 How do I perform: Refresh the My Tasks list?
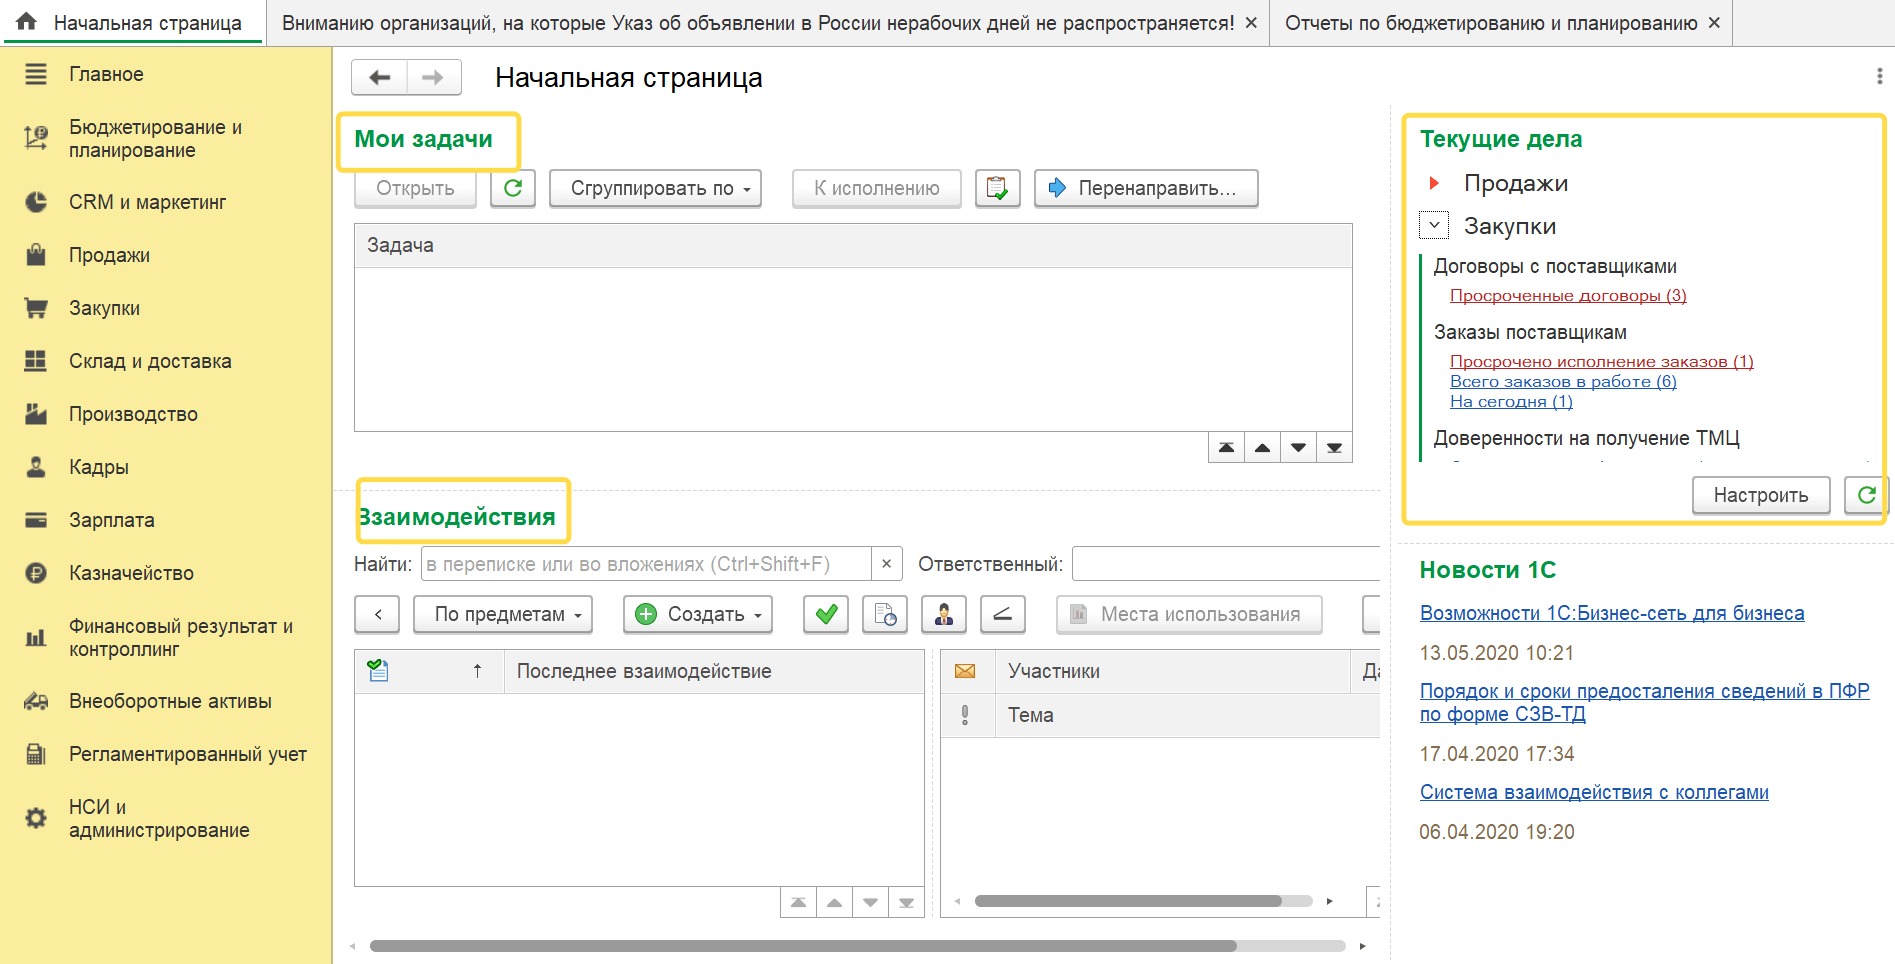[x=513, y=188]
